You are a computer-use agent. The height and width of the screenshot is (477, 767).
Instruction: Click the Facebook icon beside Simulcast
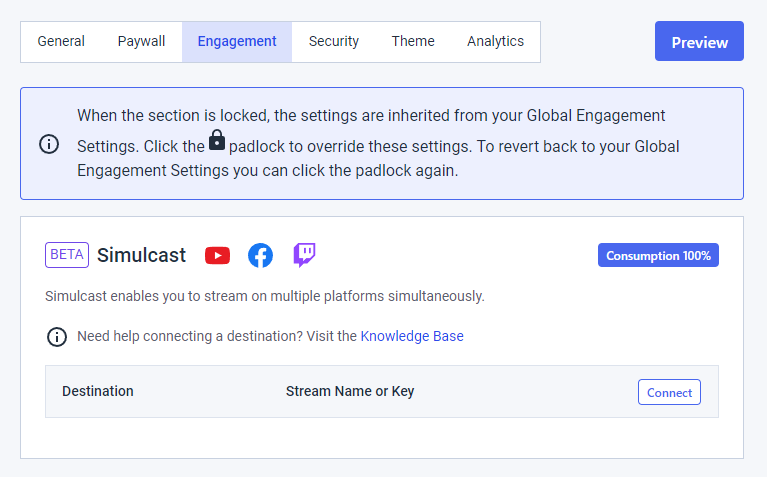260,255
